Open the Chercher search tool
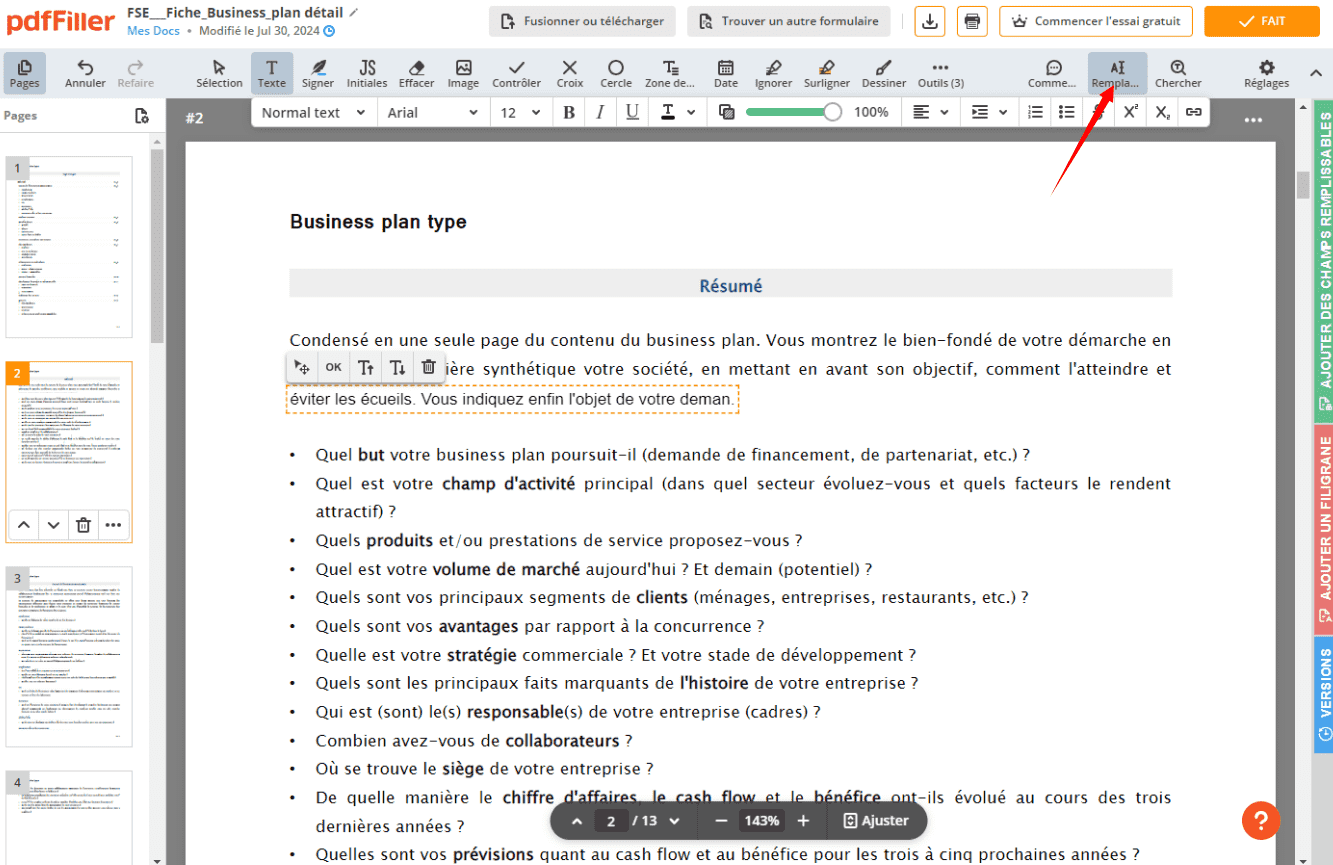This screenshot has width=1333, height=865. point(1178,73)
